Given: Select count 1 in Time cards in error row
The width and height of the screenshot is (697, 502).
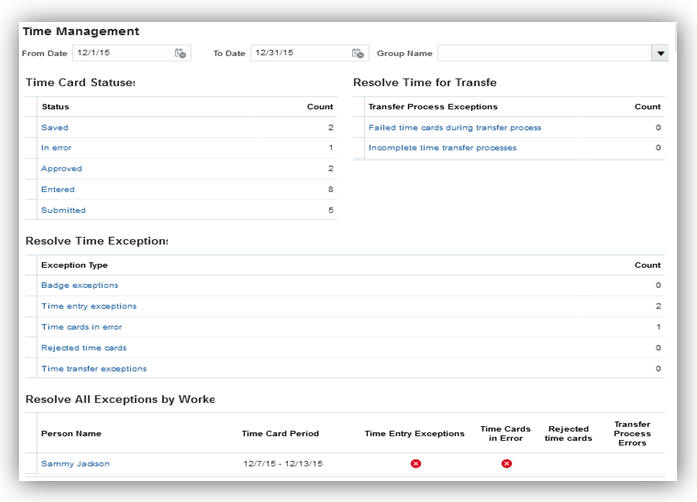Looking at the screenshot, I should point(658,327).
